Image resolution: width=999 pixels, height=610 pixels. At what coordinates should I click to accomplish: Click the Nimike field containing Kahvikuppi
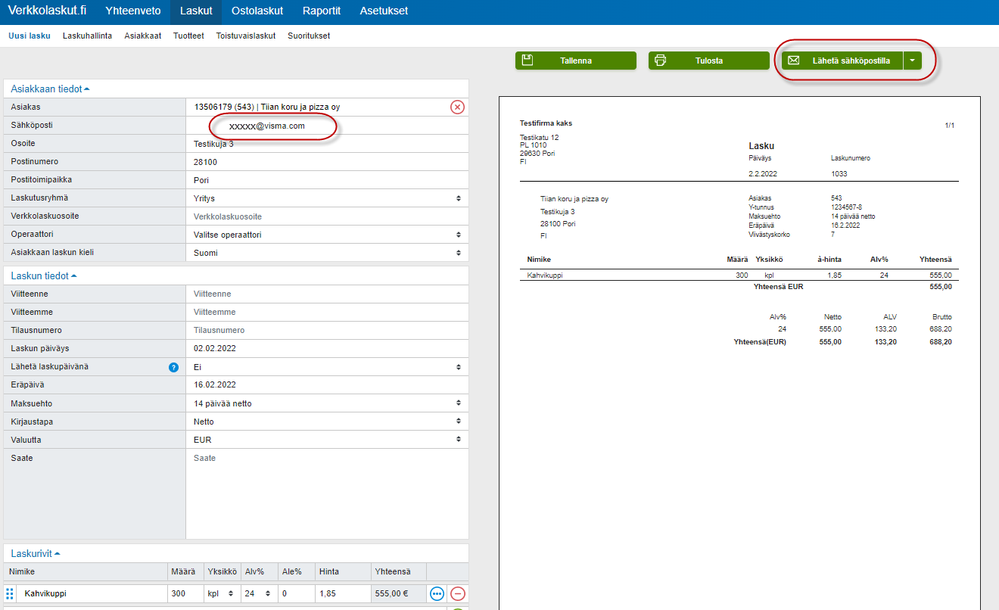pyautogui.click(x=92, y=593)
